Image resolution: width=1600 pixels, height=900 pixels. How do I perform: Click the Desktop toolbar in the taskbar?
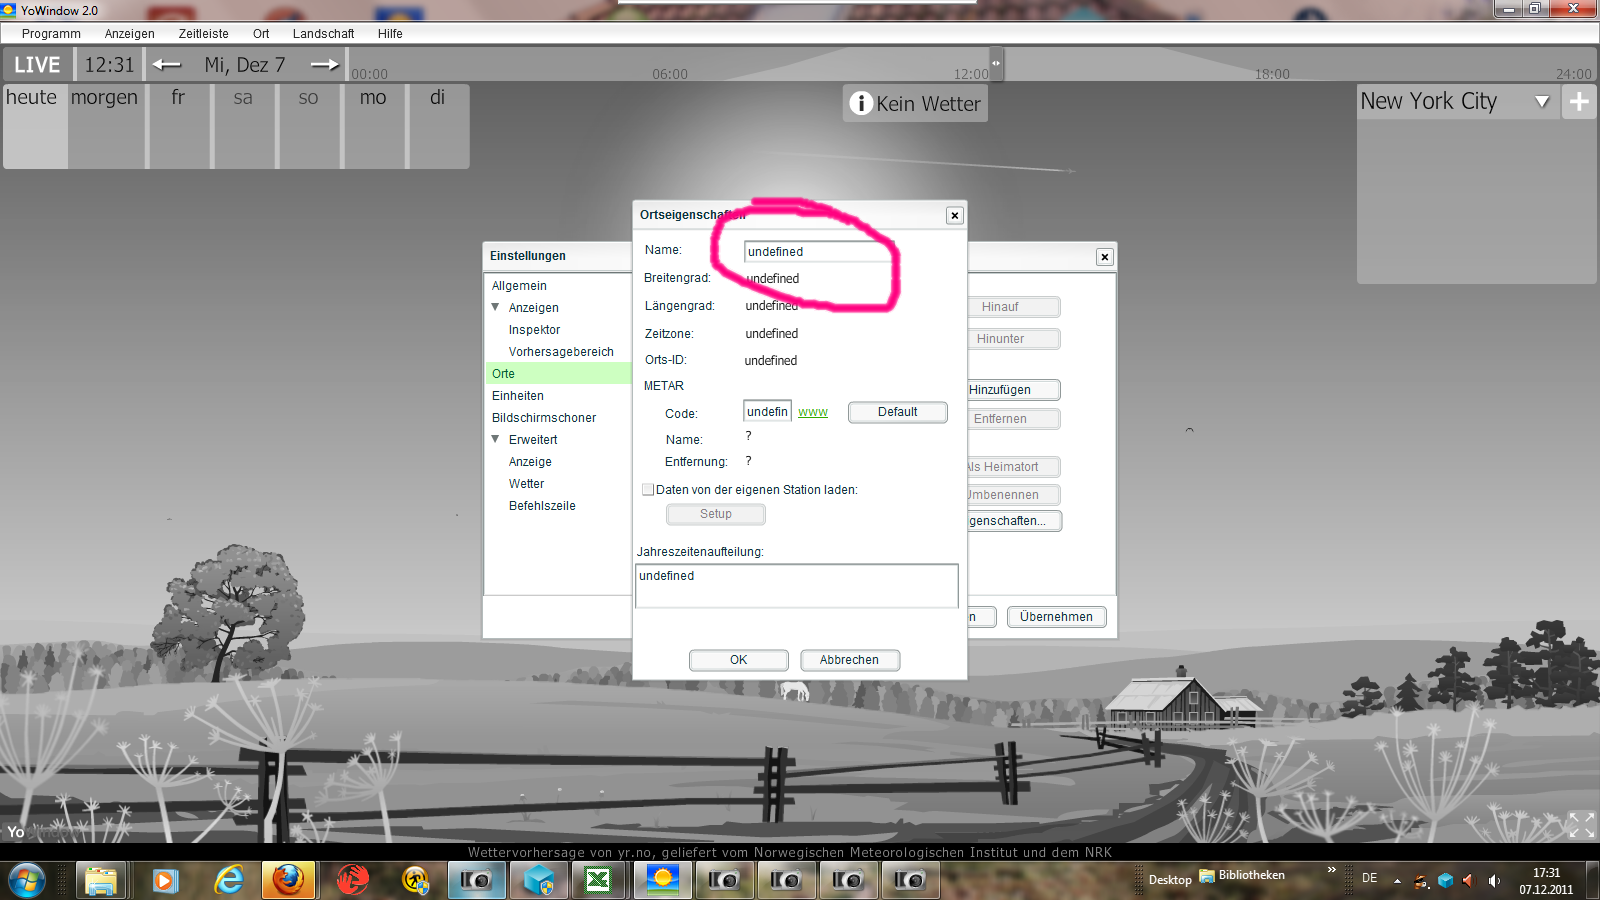1169,880
